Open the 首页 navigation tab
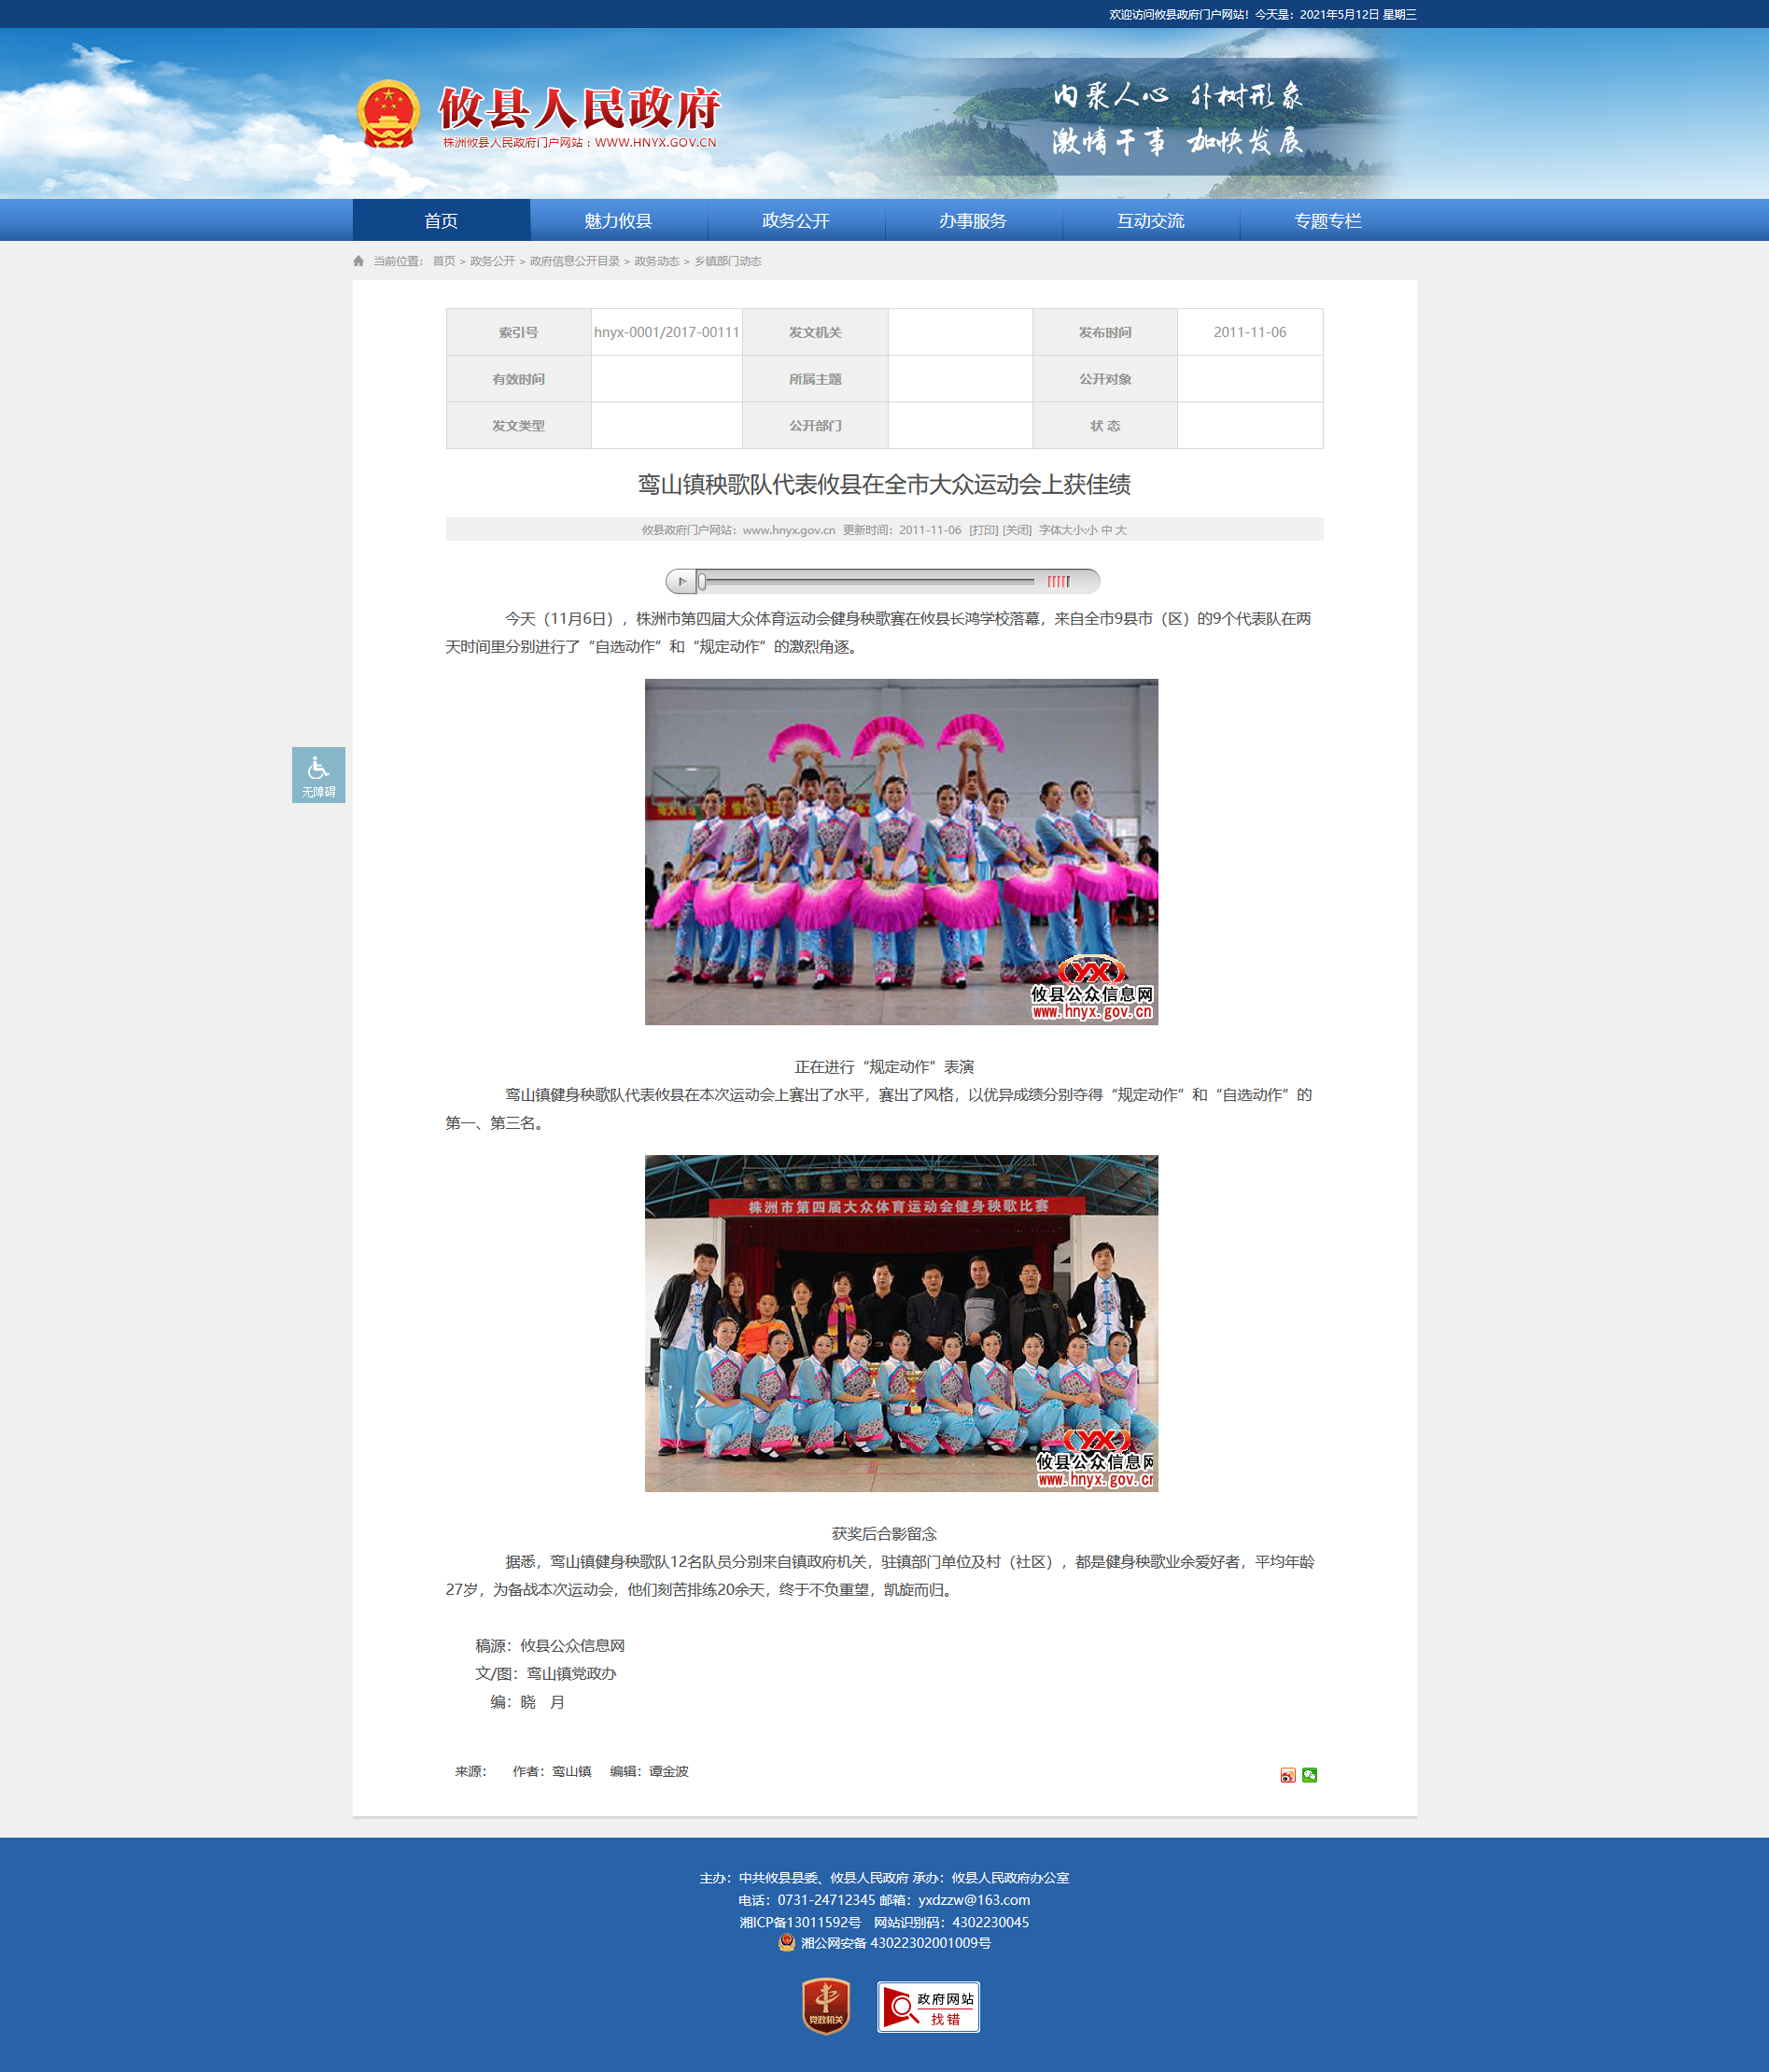Image resolution: width=1769 pixels, height=2072 pixels. [x=441, y=220]
